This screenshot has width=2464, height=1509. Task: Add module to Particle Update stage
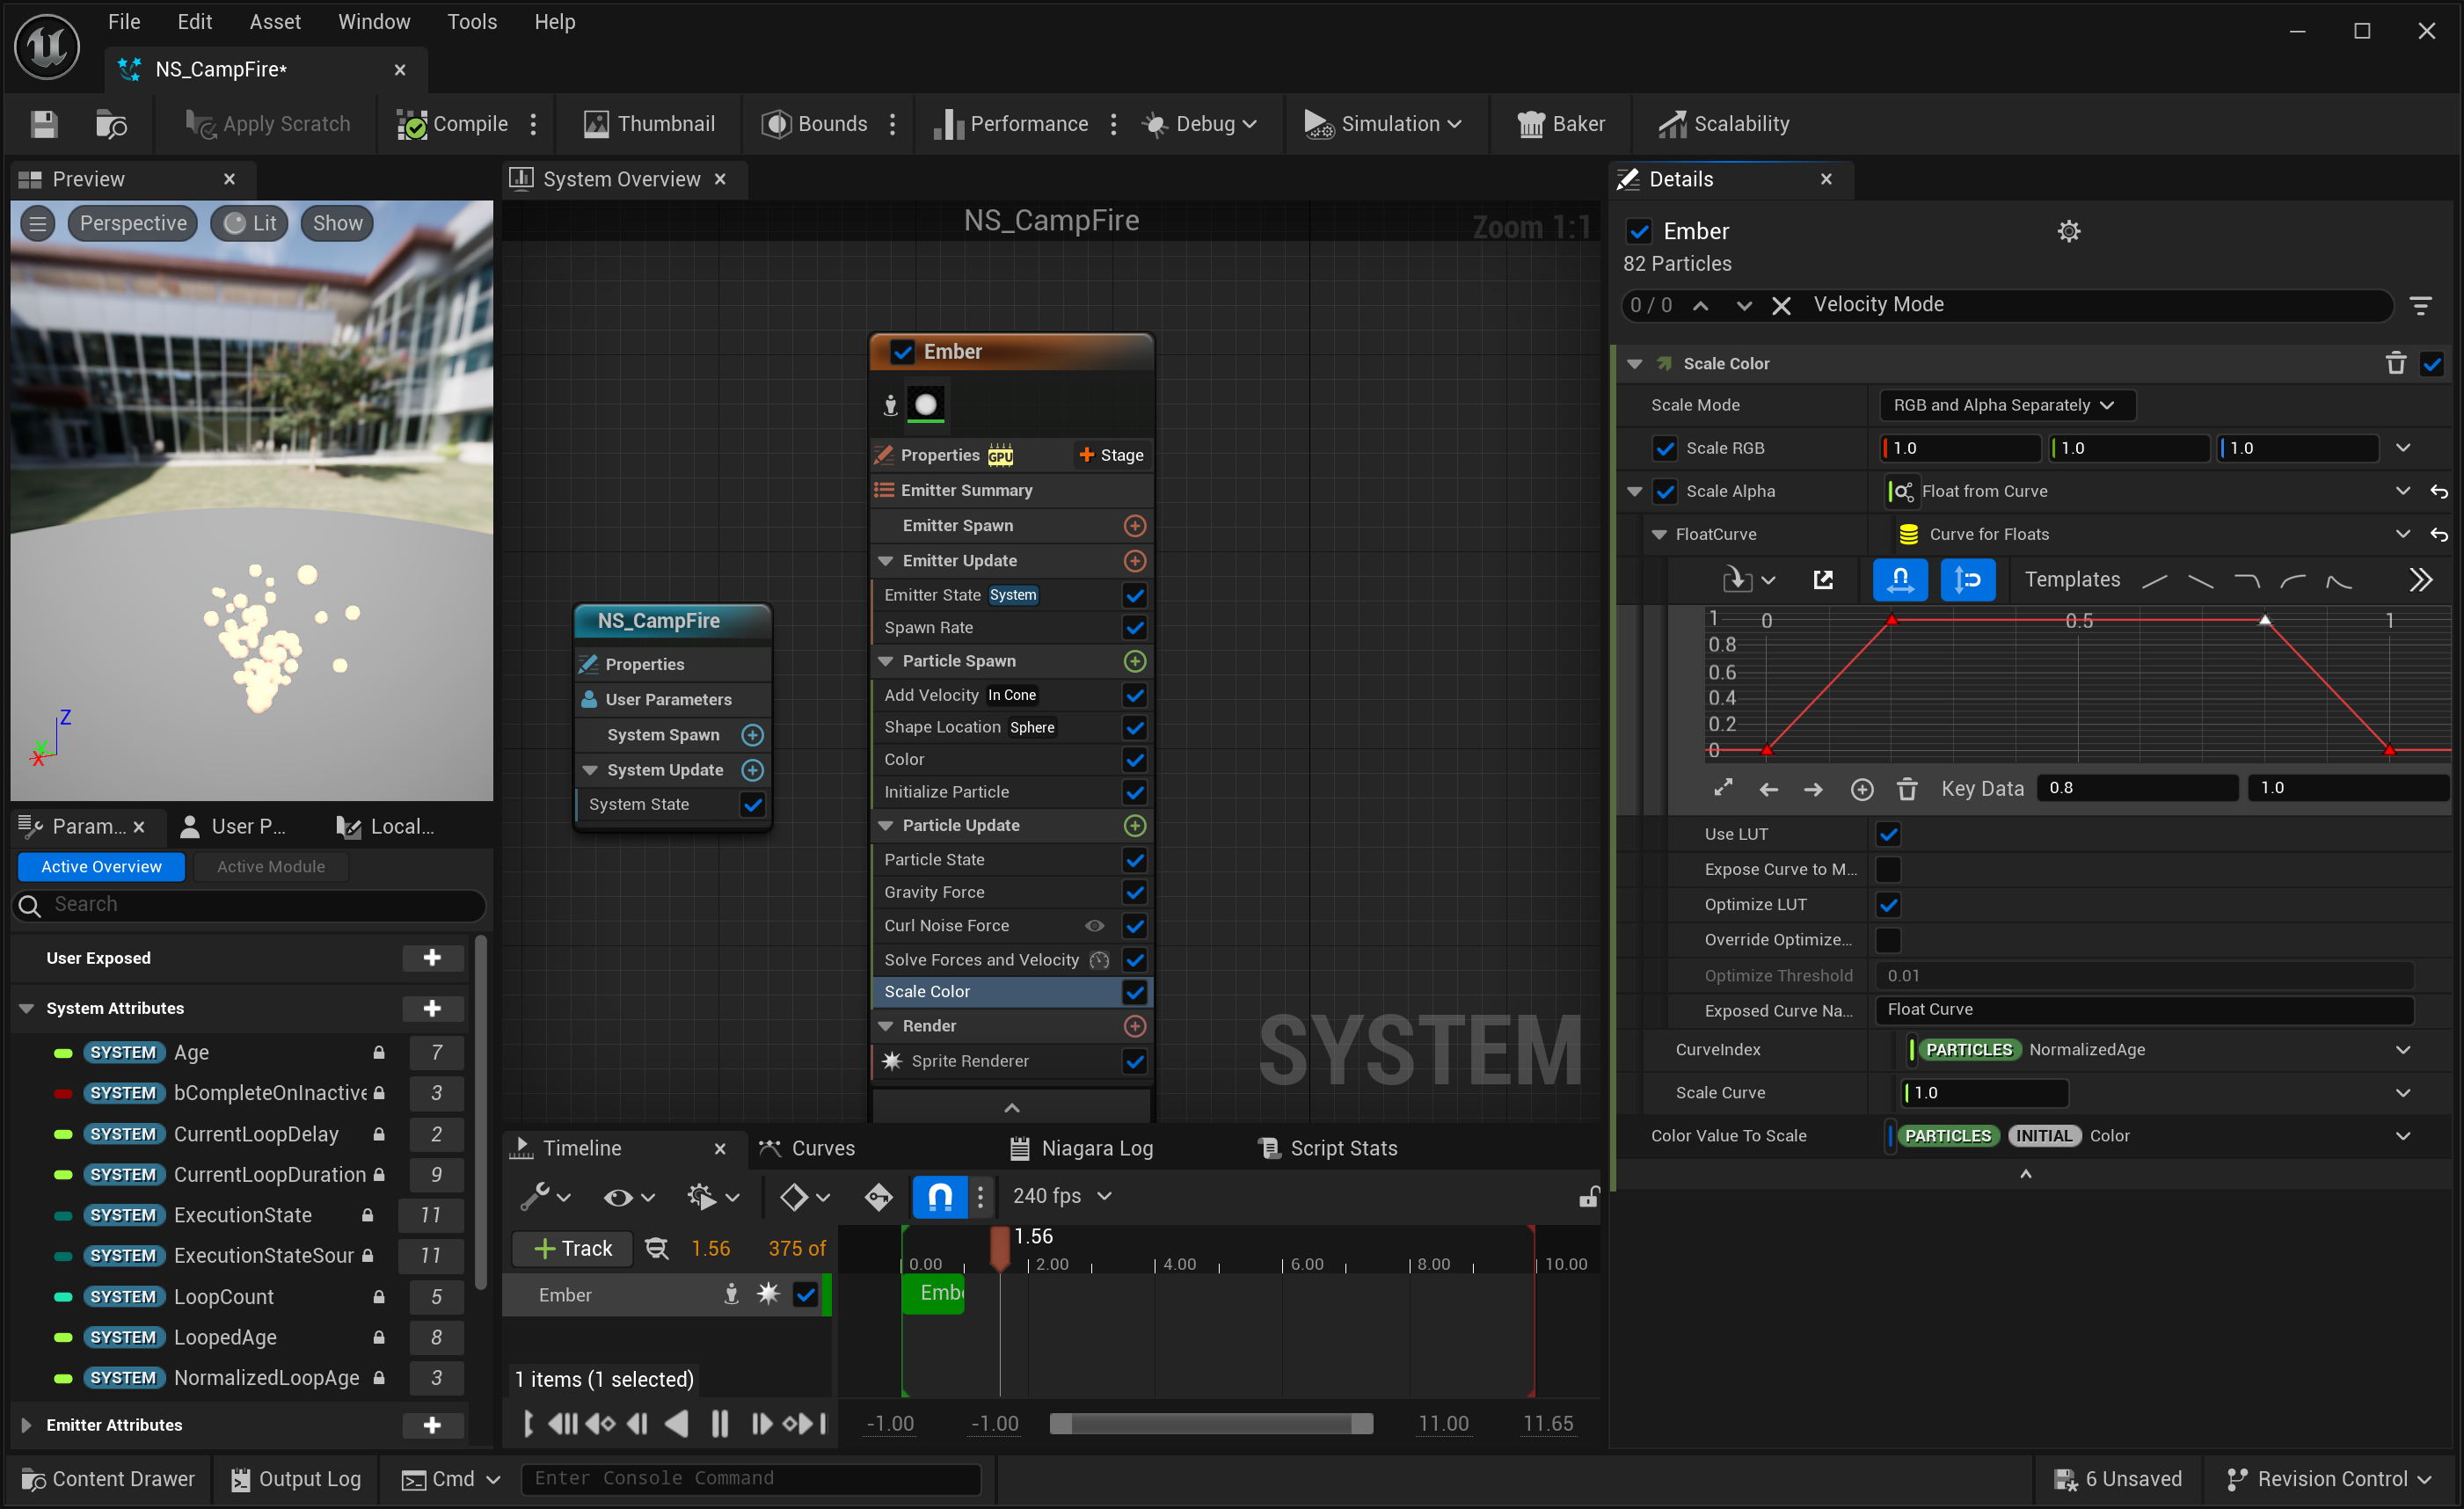tap(1134, 825)
